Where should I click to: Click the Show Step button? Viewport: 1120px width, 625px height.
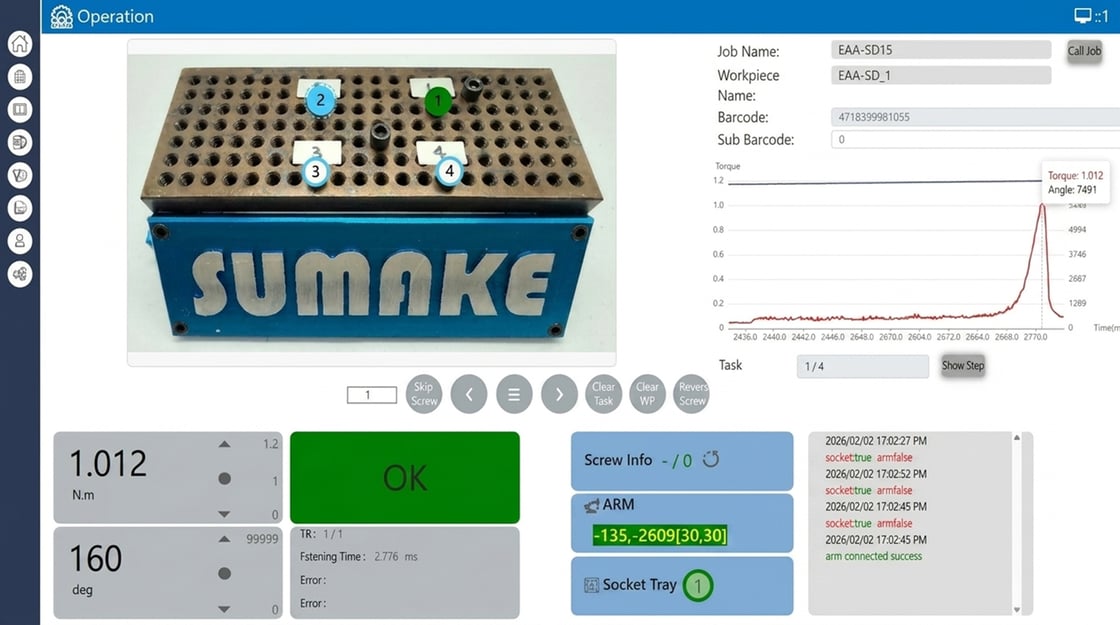pos(963,366)
